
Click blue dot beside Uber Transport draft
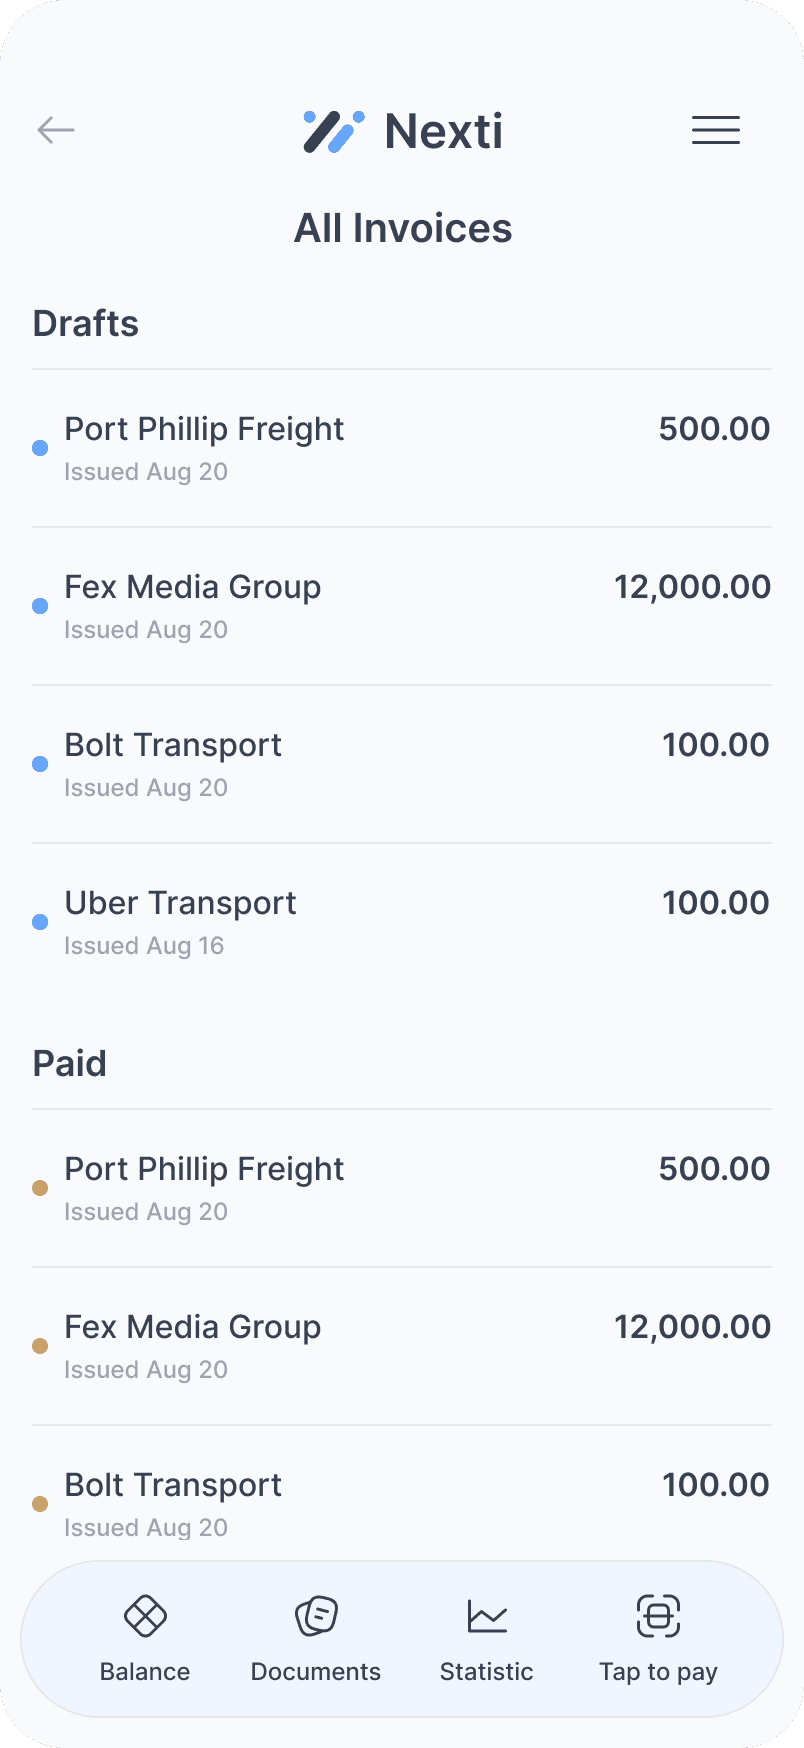pos(40,922)
